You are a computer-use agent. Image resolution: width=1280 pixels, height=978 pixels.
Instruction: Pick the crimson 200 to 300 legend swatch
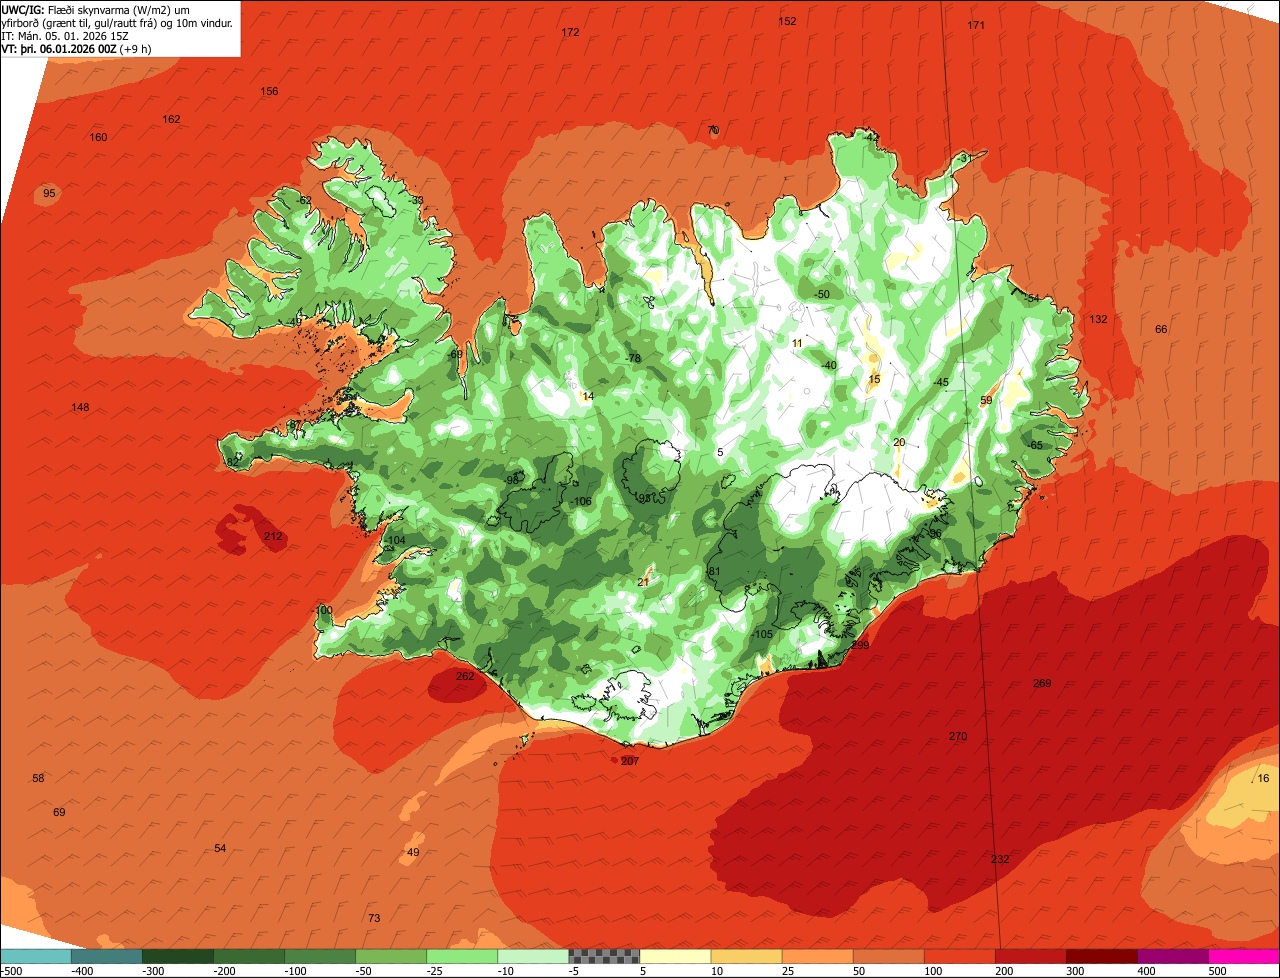point(1030,956)
